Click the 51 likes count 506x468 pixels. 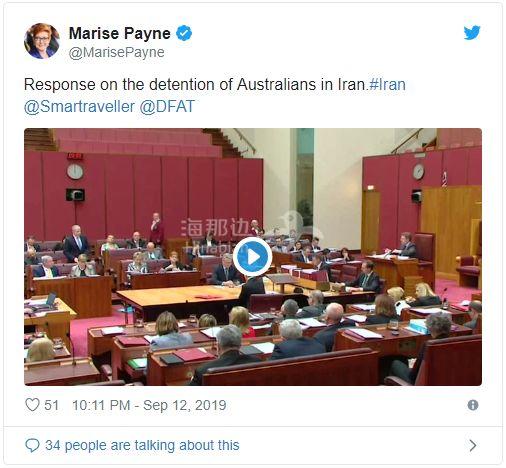point(51,405)
